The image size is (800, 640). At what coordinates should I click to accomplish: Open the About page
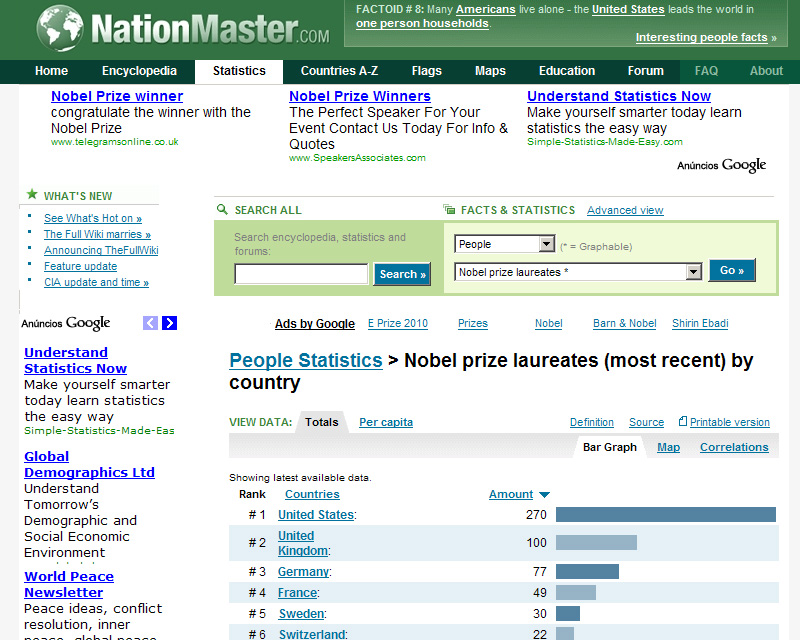point(766,71)
